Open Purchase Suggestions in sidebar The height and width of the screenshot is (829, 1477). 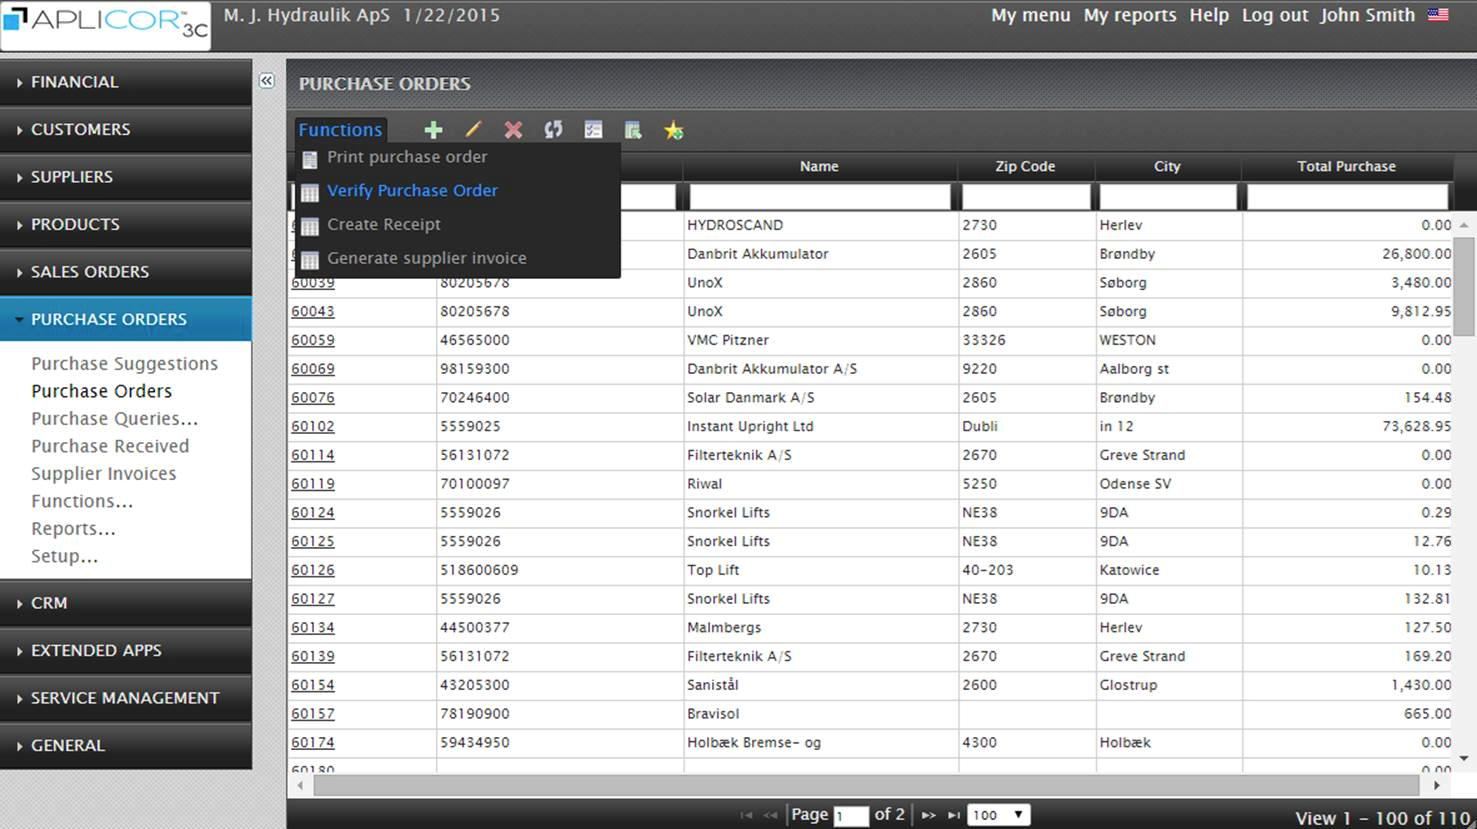tap(124, 364)
